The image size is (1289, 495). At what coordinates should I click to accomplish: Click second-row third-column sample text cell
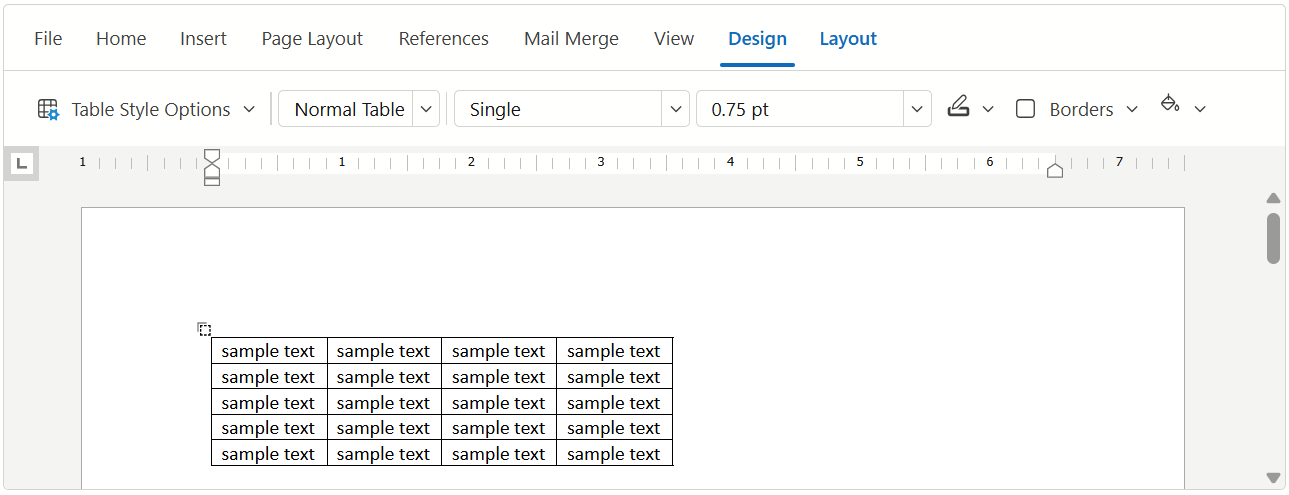click(499, 377)
